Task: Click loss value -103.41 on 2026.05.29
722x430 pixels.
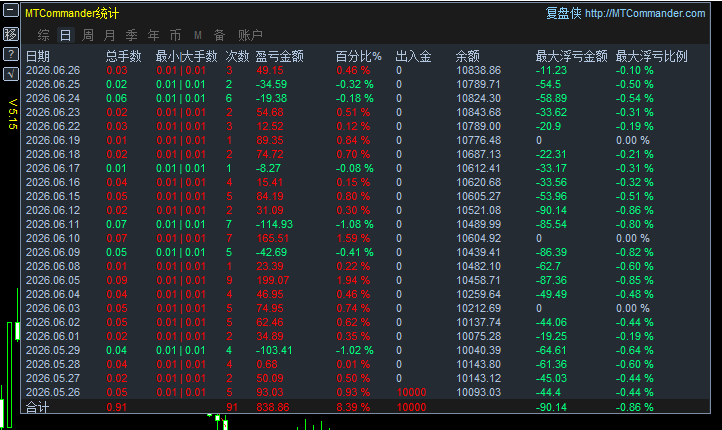Action: tap(274, 350)
